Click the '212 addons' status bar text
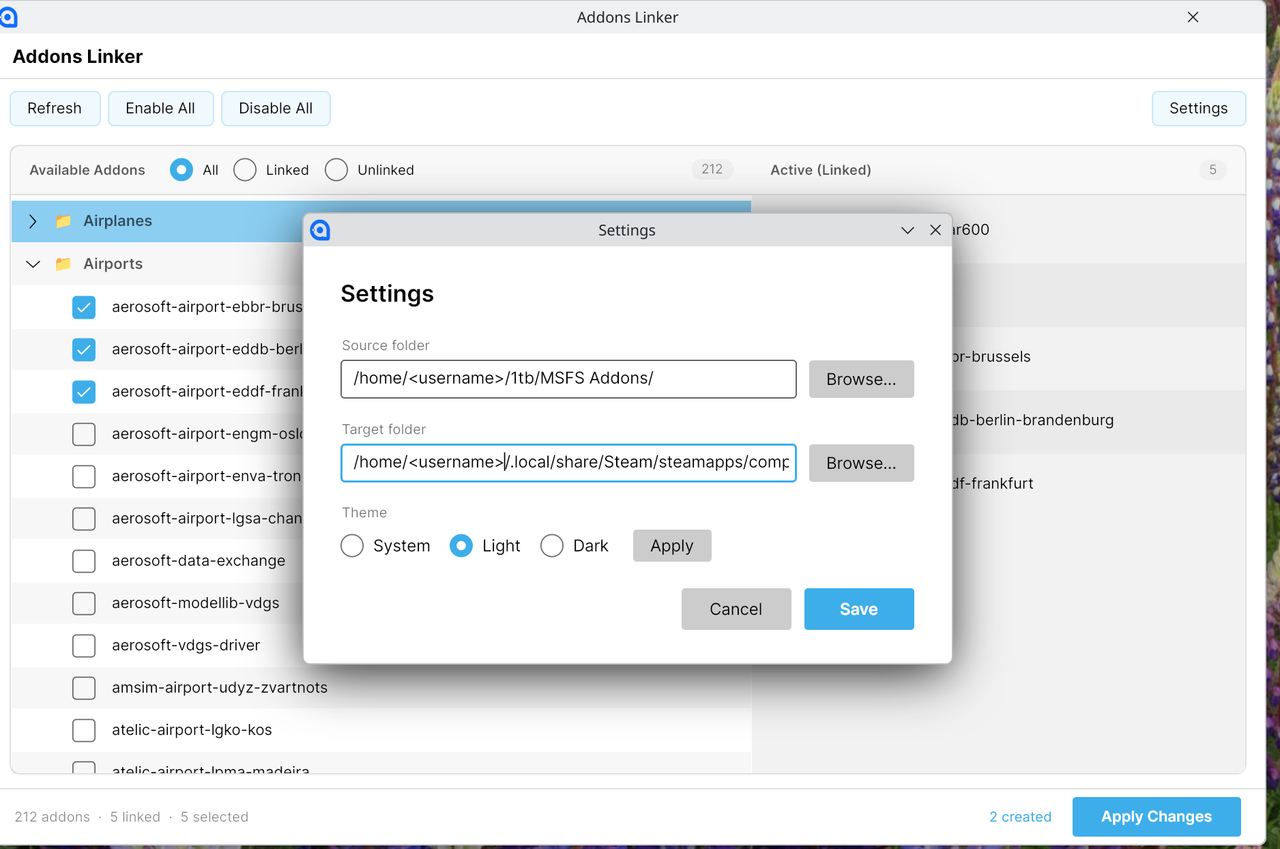Screen dimensions: 1280x849 52,817
